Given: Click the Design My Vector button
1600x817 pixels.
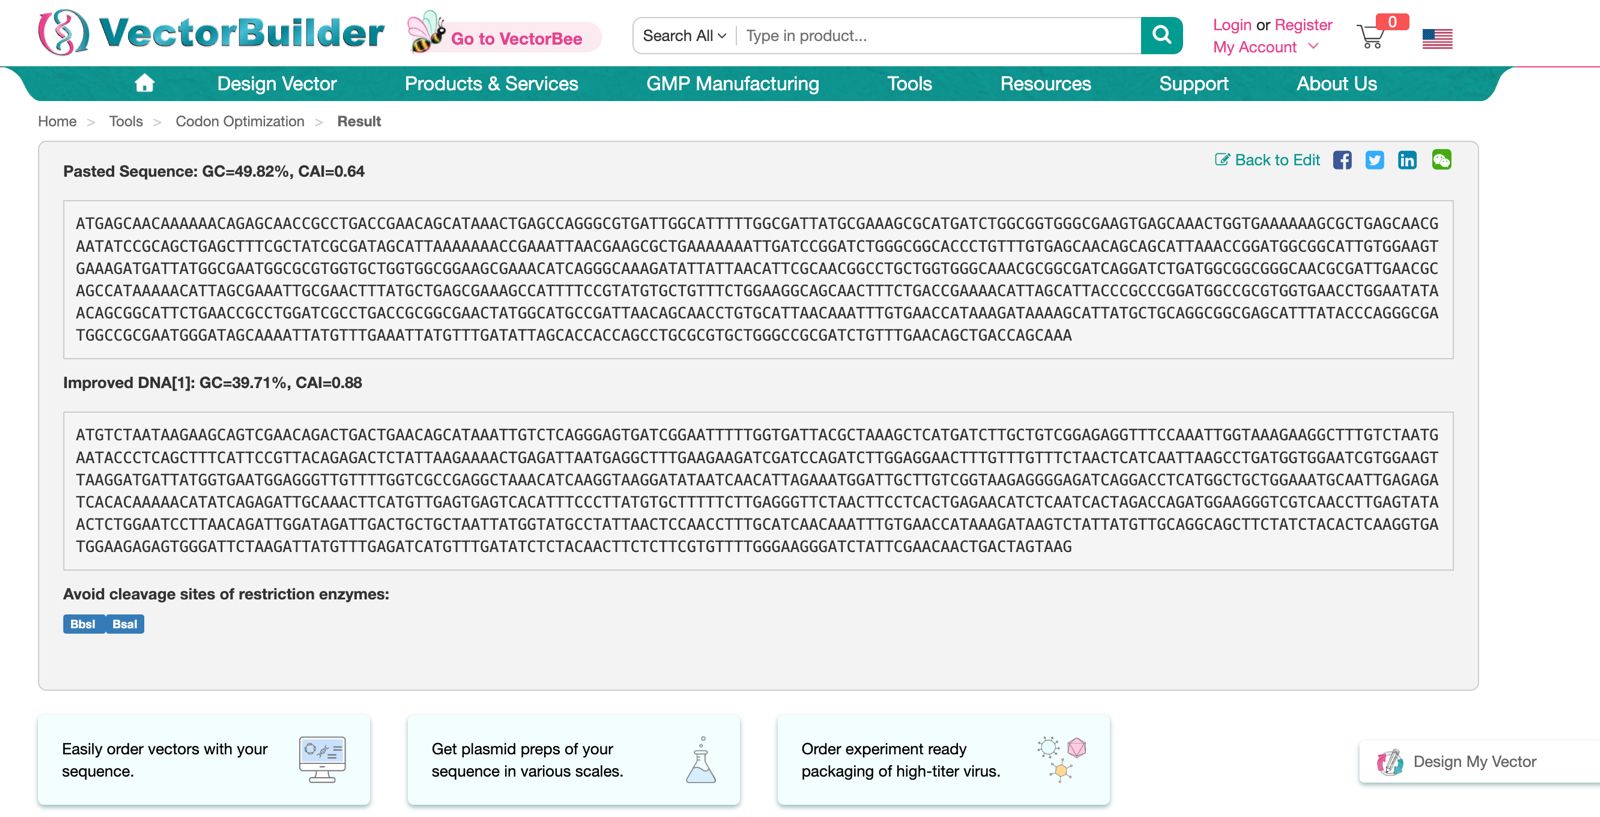Looking at the screenshot, I should click(1480, 762).
